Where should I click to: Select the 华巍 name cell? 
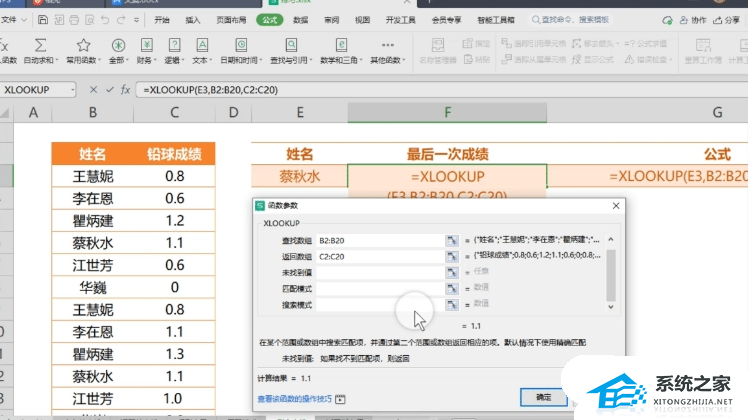click(93, 287)
